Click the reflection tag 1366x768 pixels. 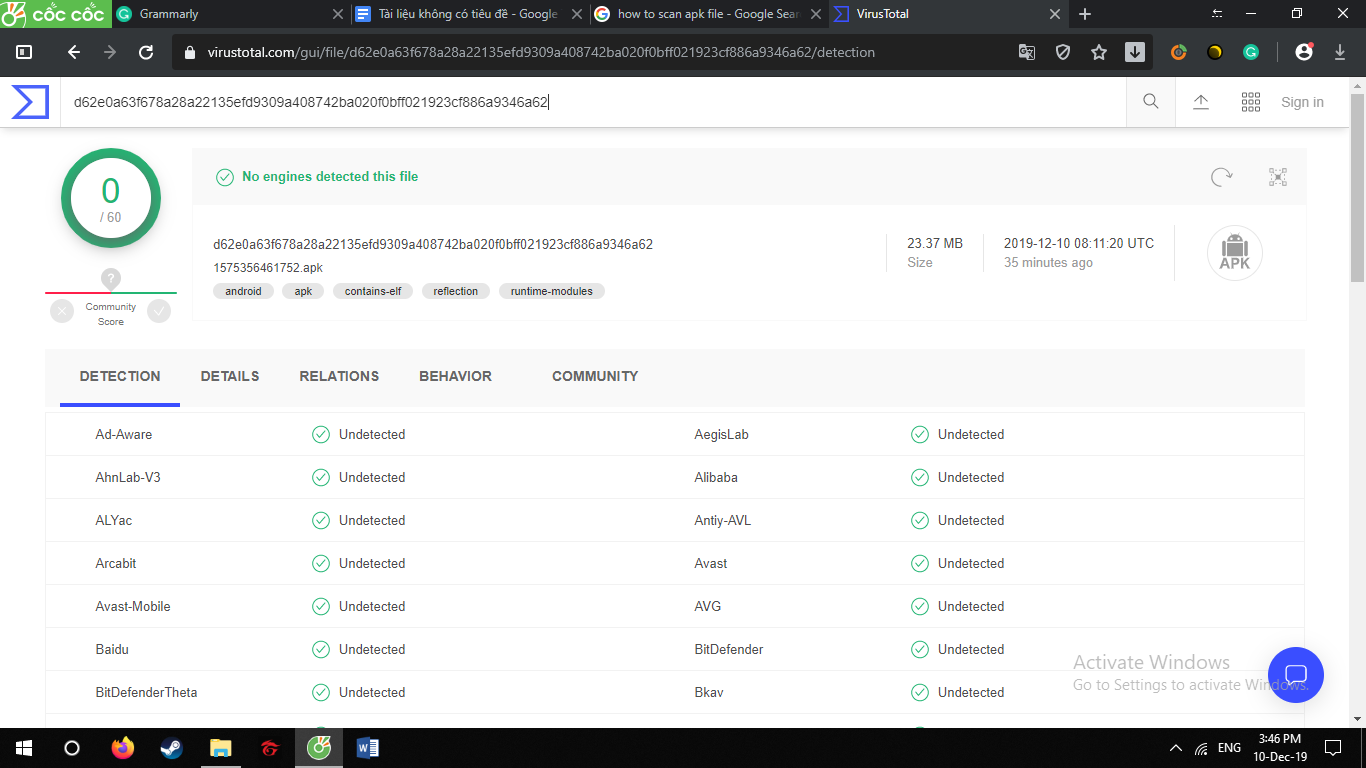[456, 291]
